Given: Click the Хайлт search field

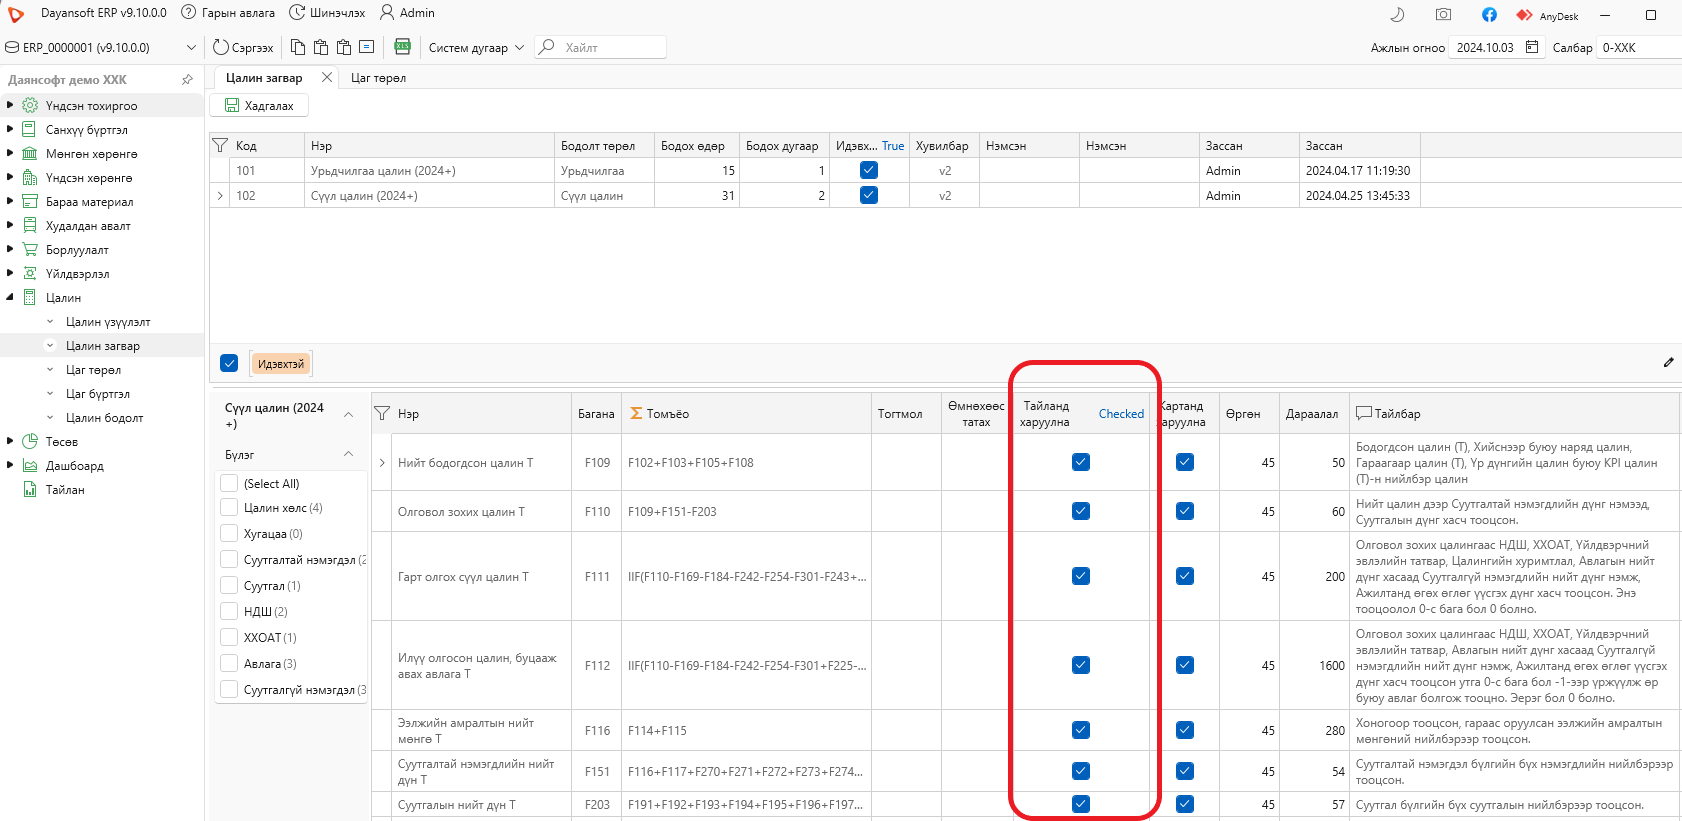Looking at the screenshot, I should [600, 47].
